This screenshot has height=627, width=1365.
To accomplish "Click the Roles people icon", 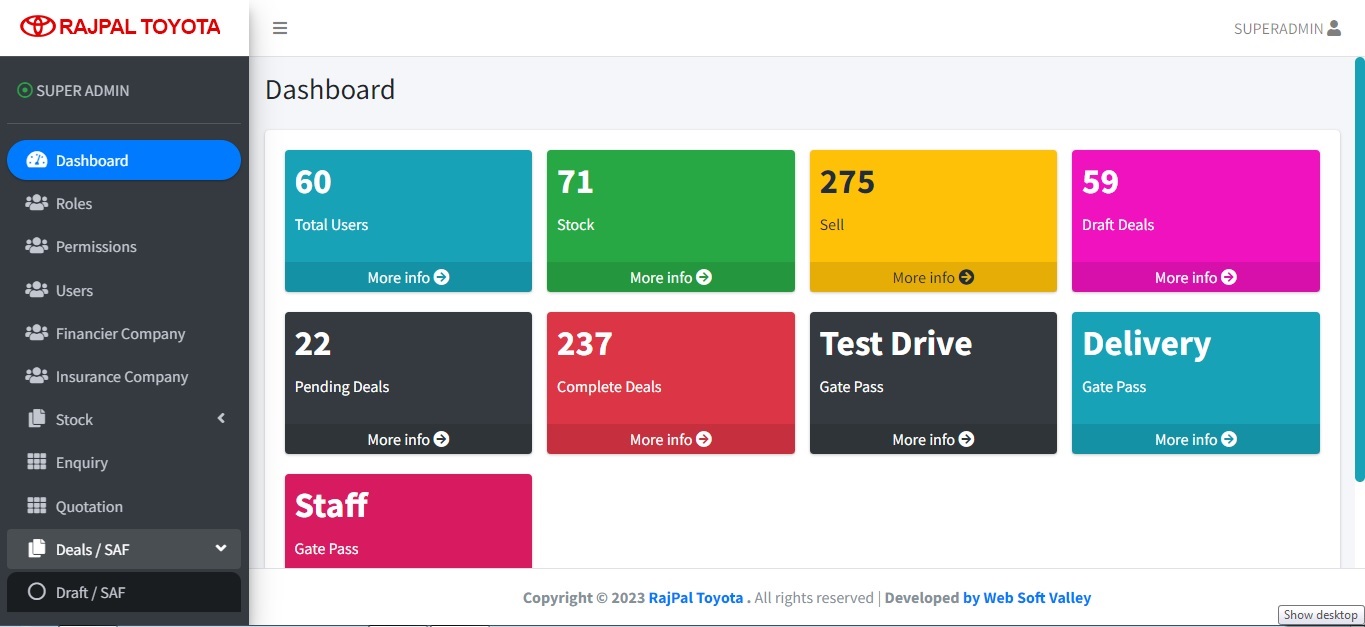I will [x=37, y=203].
